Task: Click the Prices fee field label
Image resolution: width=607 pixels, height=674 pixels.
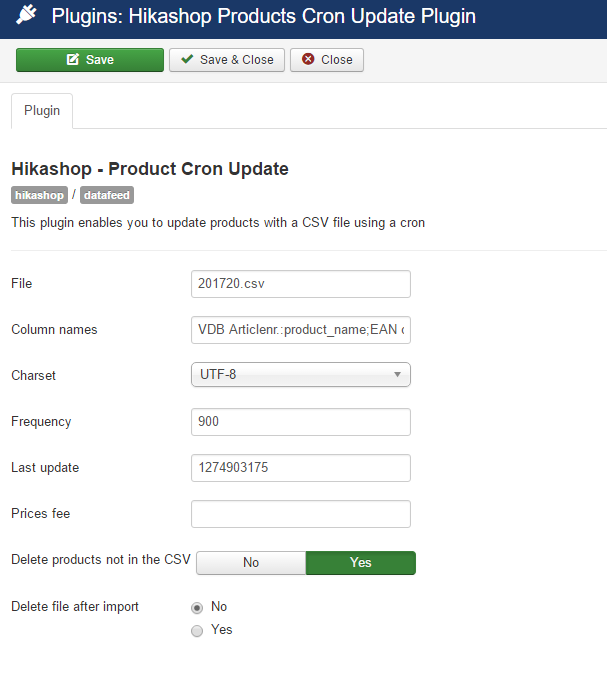Action: click(x=40, y=514)
